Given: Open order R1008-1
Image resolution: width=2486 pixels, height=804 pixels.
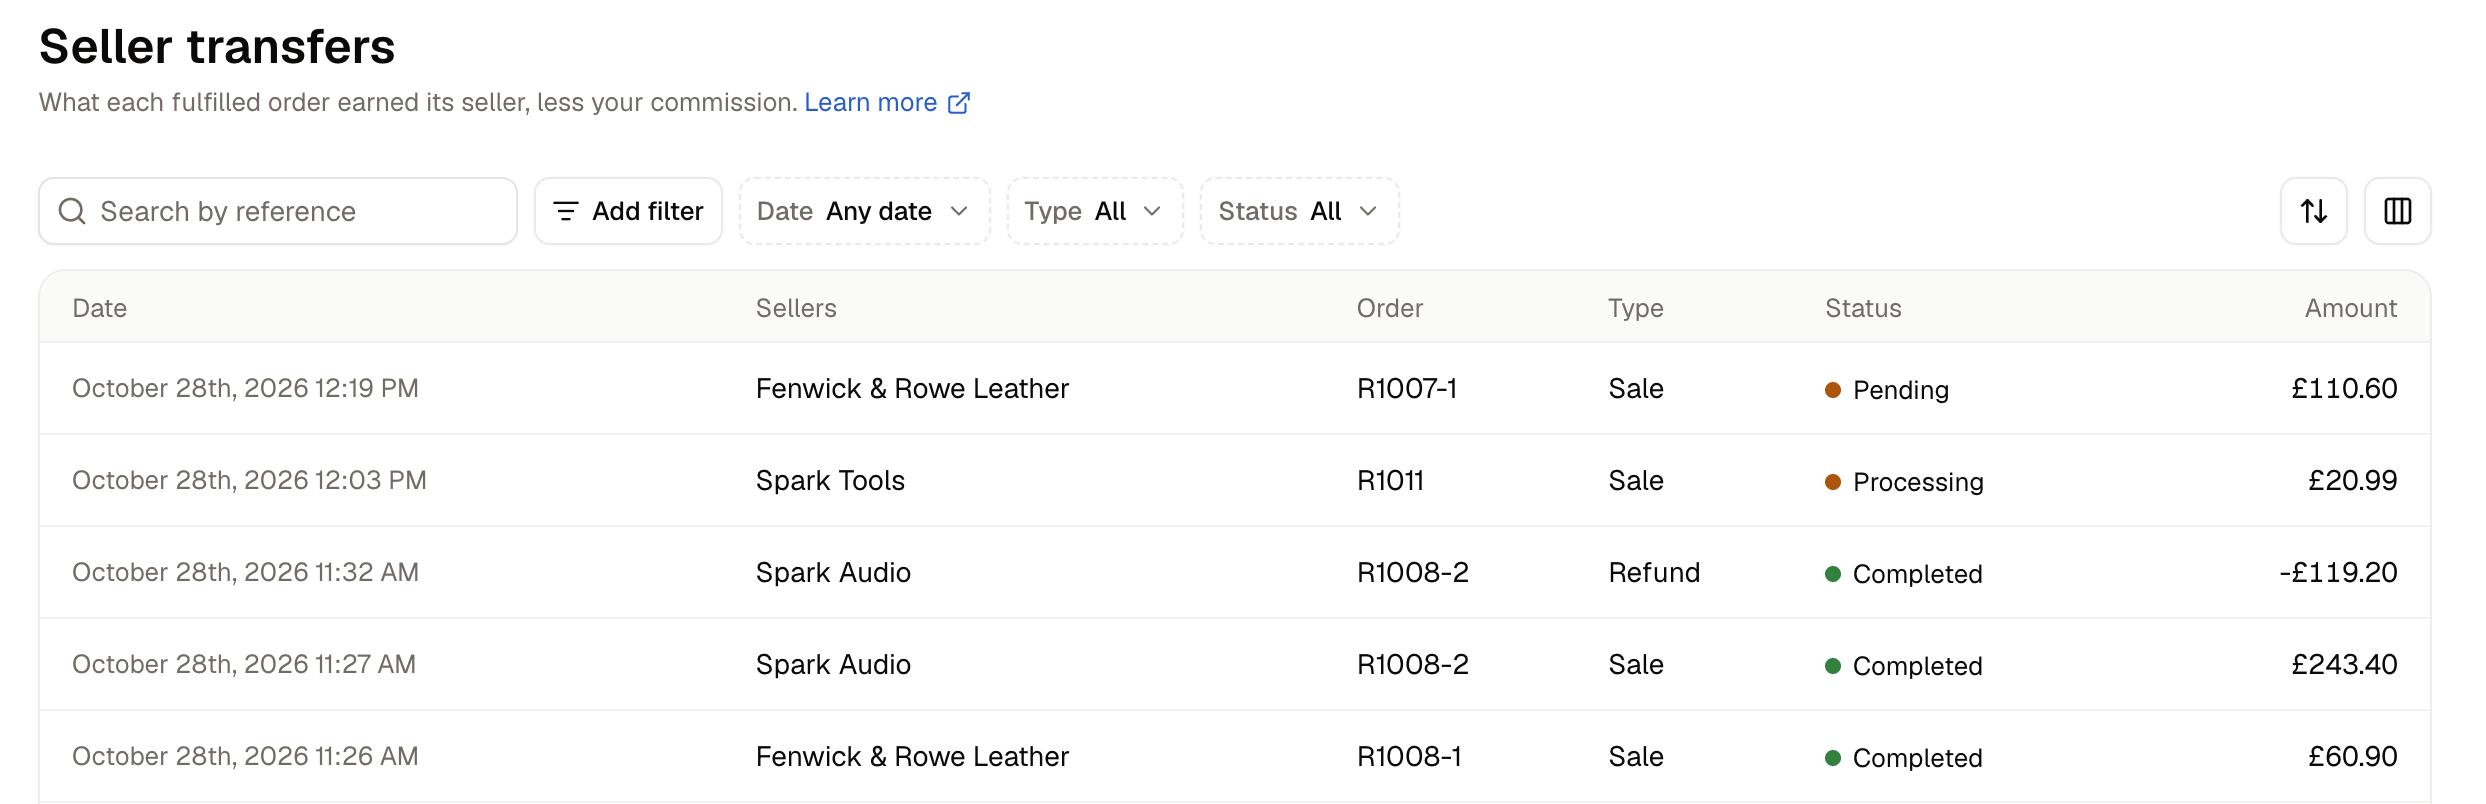Looking at the screenshot, I should coord(1409,756).
